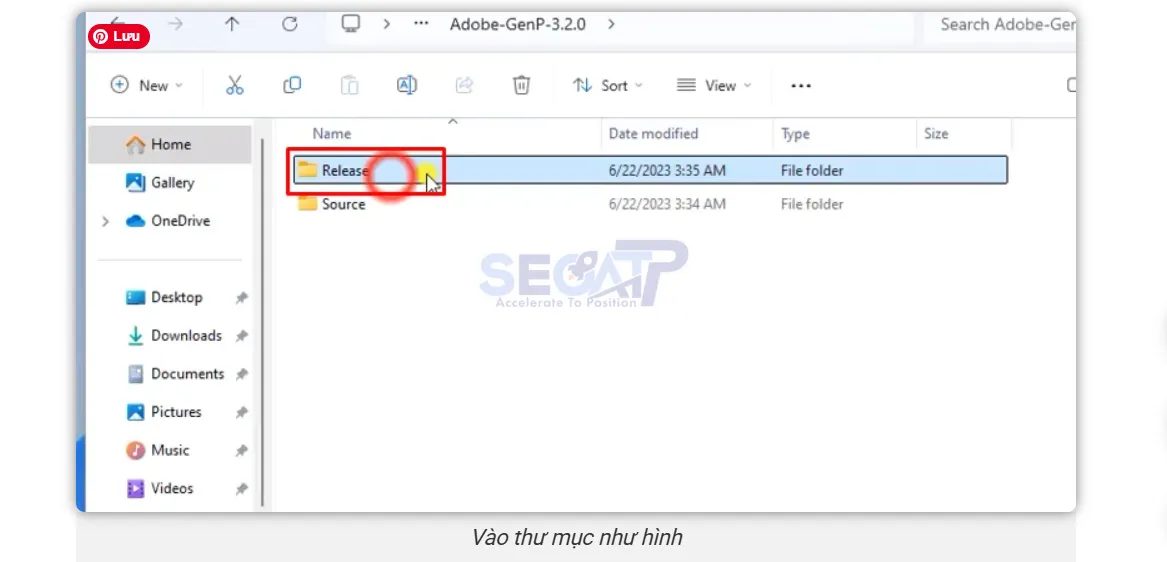Viewport: 1167px width, 562px height.
Task: Click the Paste clipboard icon
Action: coord(349,86)
